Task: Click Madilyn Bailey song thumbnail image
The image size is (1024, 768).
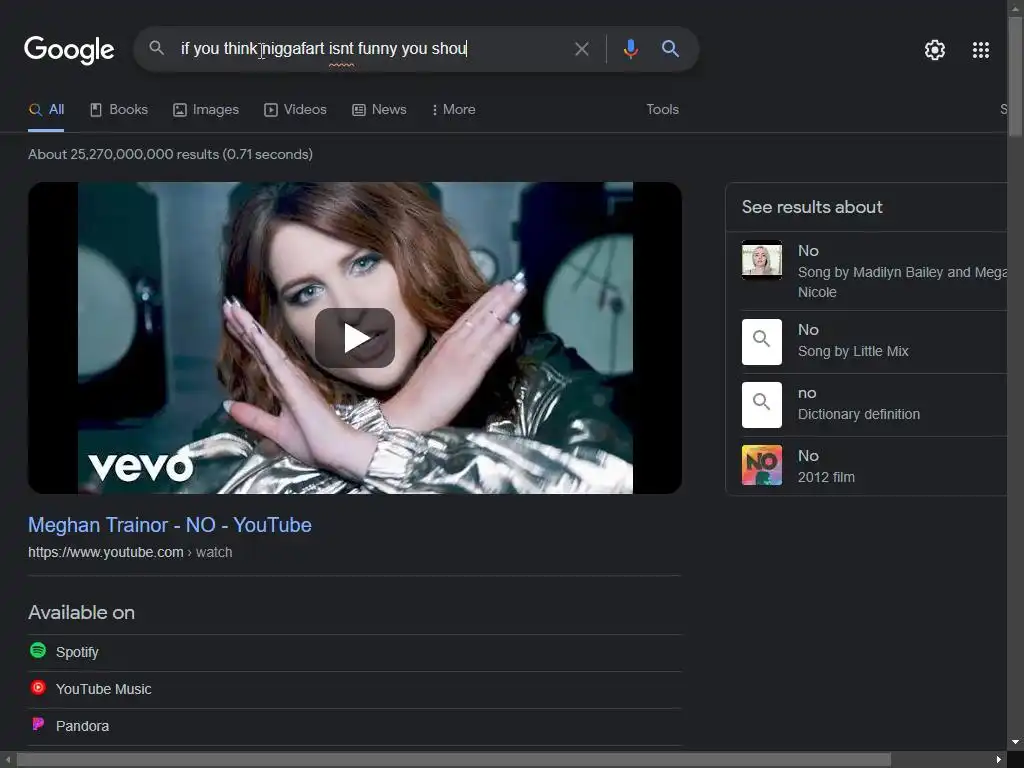Action: pos(761,260)
